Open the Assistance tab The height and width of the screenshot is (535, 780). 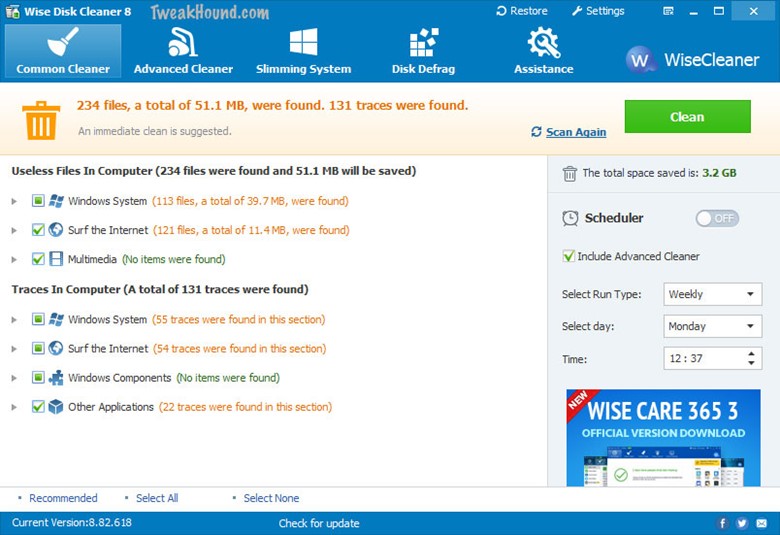click(x=544, y=51)
